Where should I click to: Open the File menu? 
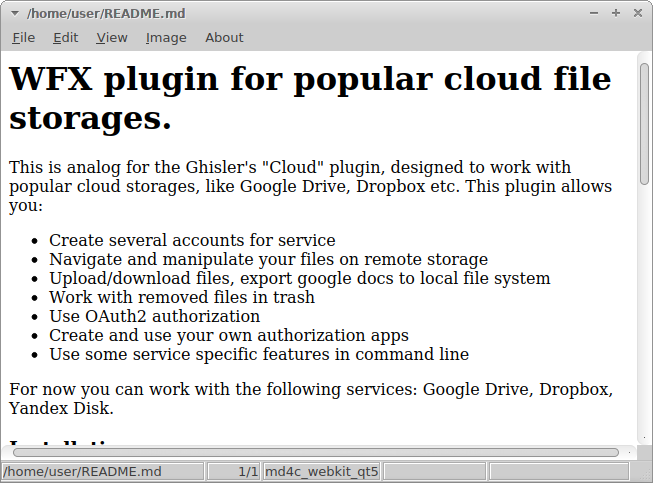pos(23,37)
